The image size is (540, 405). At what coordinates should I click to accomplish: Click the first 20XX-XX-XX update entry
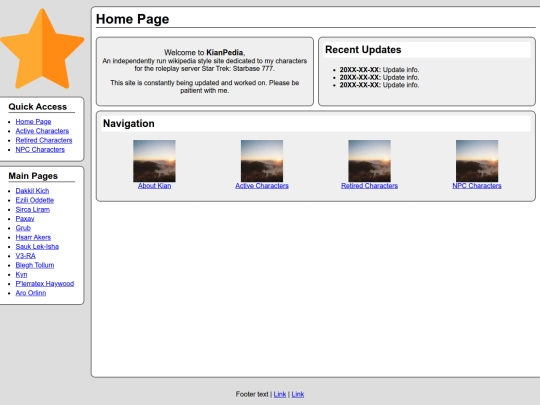tap(379, 70)
